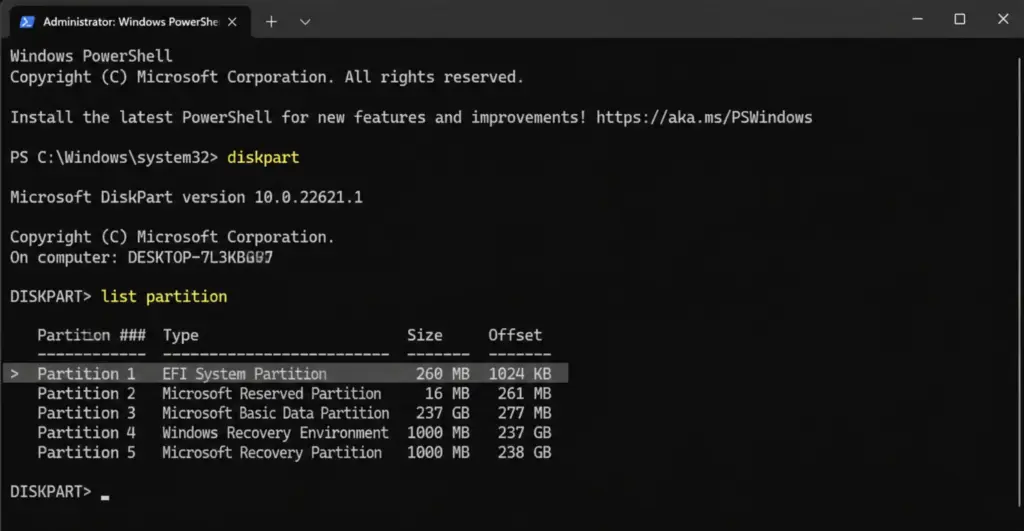Click 'Microsoft Recovery Partition' type text

[x=272, y=453]
